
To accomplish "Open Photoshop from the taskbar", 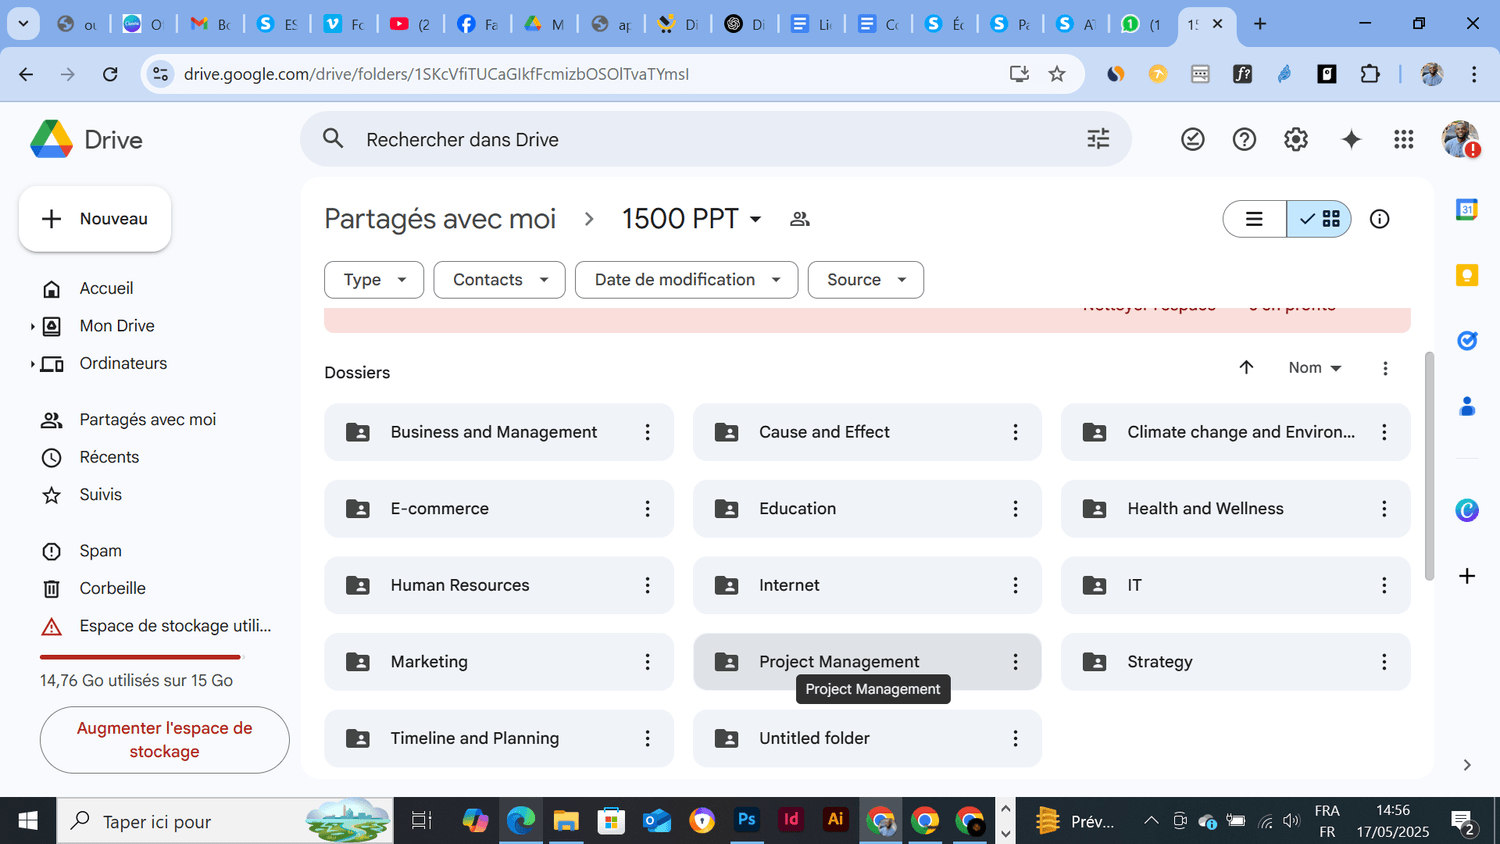I will click(x=746, y=820).
